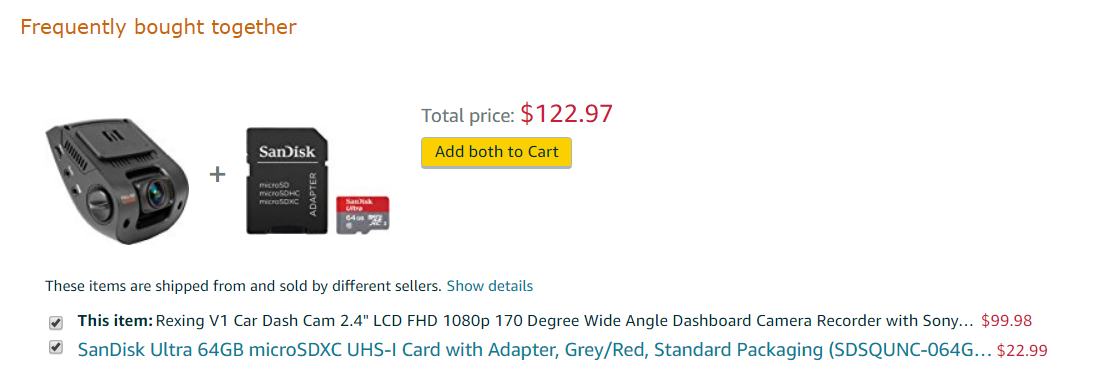The image size is (1106, 377).
Task: Click the $122.97 total price
Action: pos(567,114)
